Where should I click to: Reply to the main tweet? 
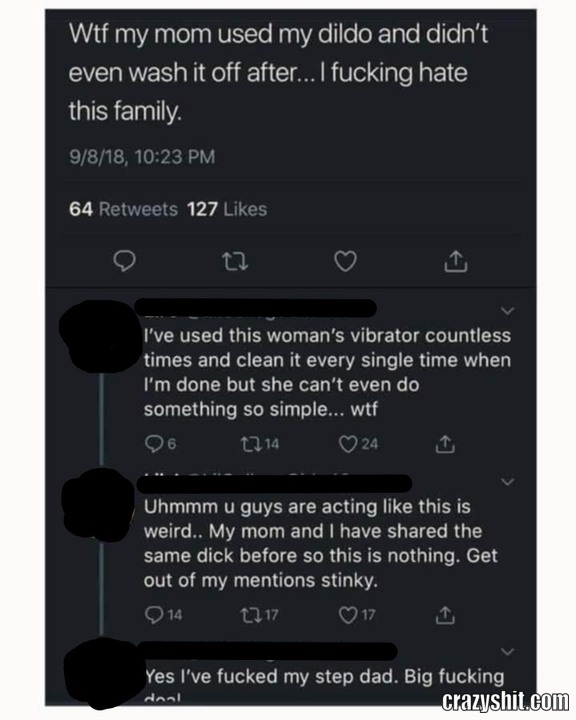124,261
